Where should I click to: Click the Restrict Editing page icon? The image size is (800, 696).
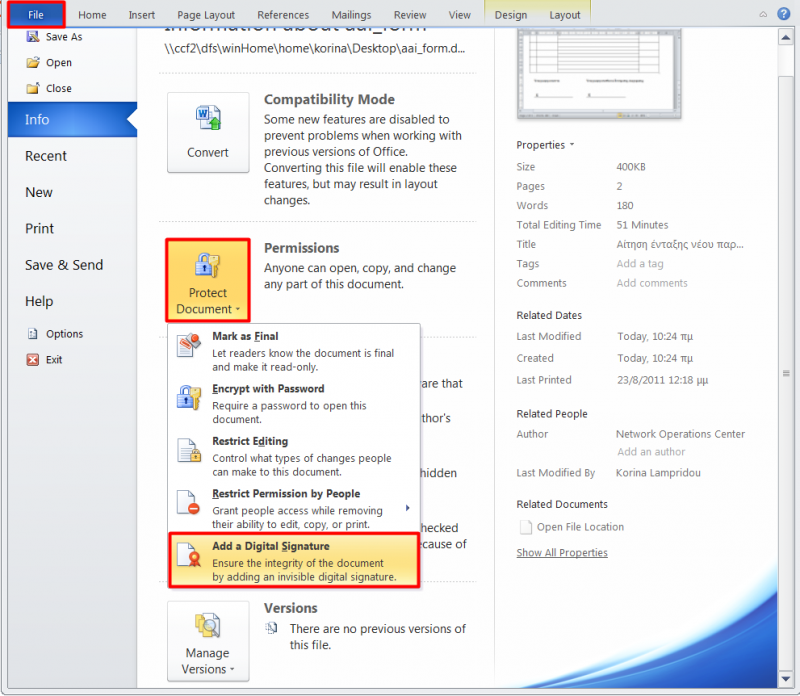188,450
